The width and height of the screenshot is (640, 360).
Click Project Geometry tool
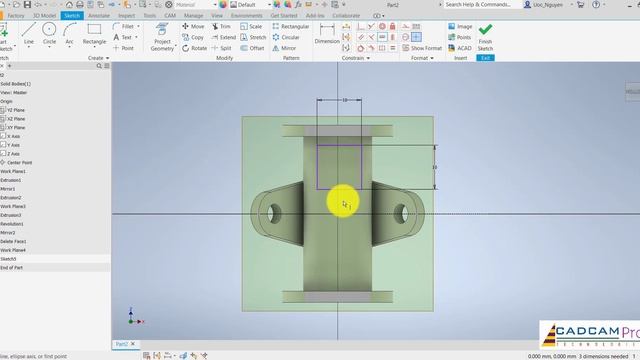[162, 38]
